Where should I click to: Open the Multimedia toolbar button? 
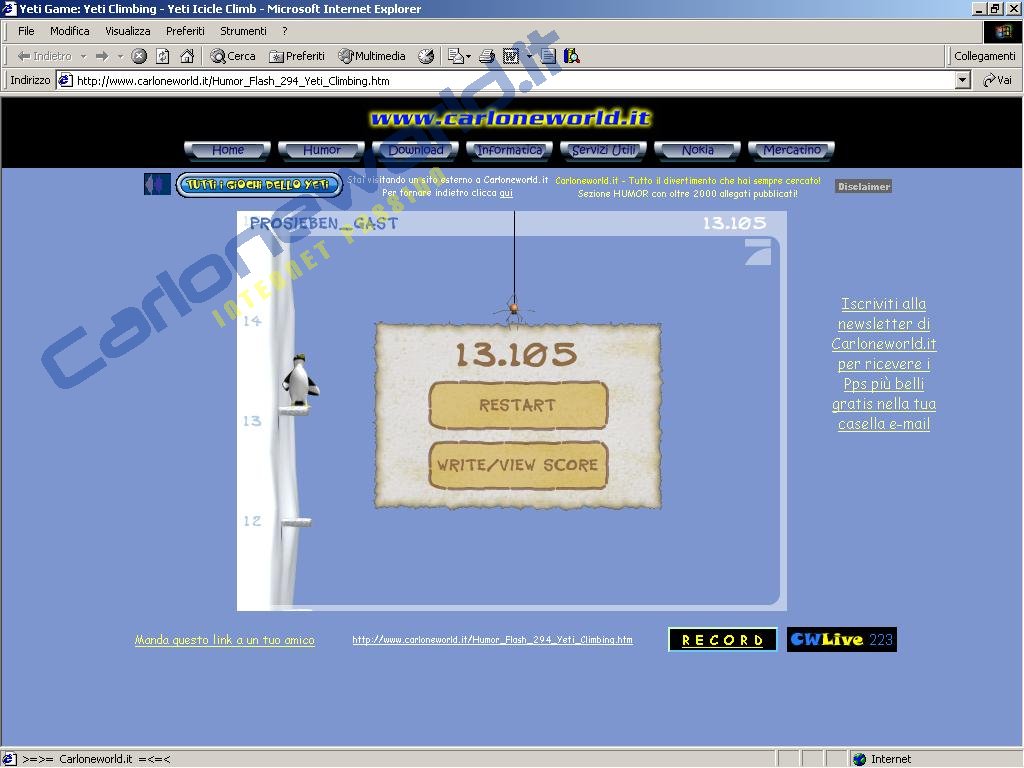(372, 56)
